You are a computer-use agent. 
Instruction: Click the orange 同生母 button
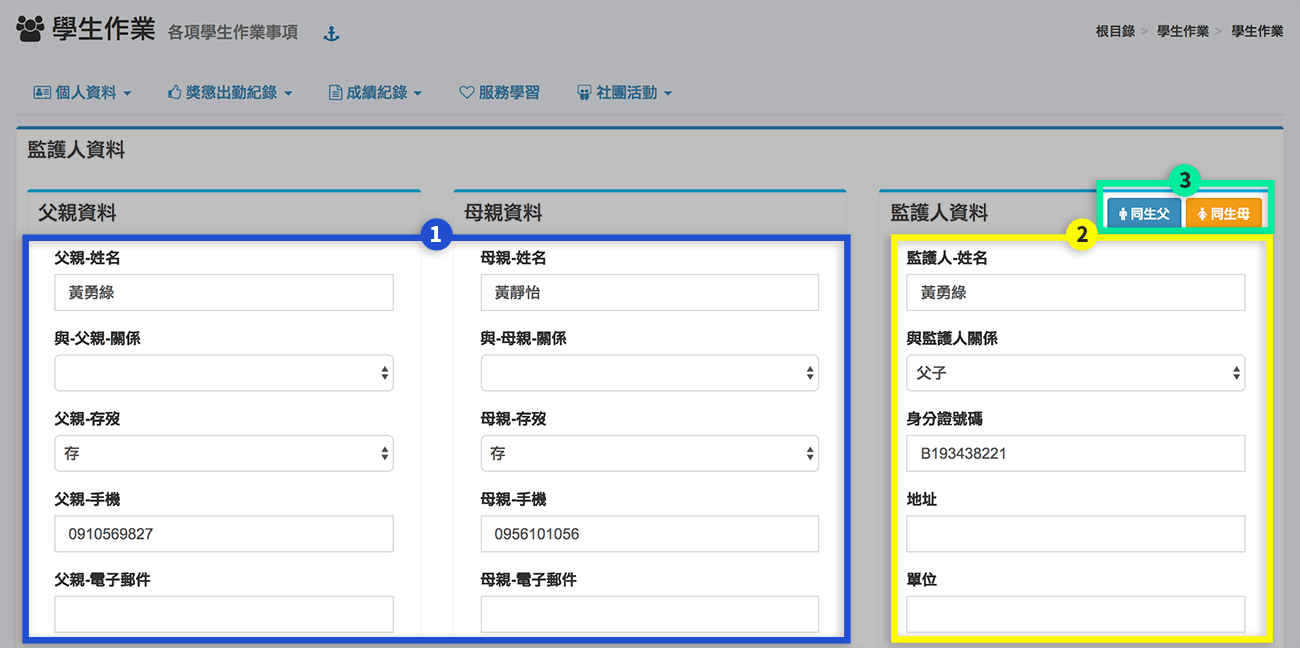tap(1223, 214)
